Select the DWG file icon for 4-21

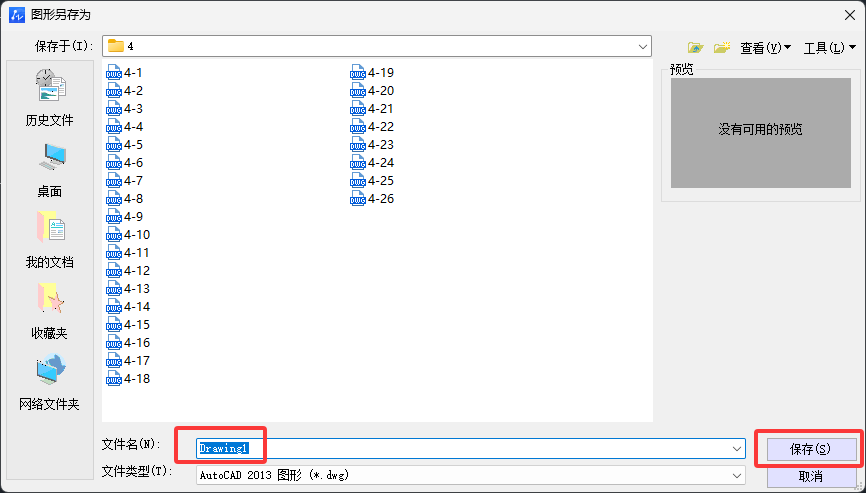358,109
